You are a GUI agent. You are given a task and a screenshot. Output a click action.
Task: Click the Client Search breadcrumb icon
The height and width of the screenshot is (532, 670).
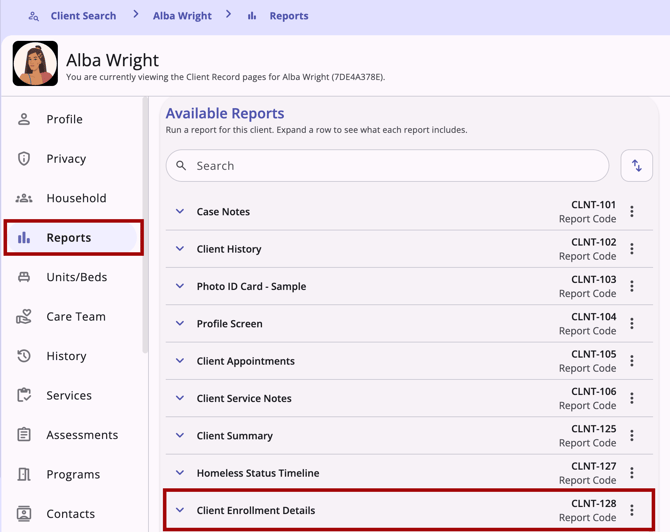33,16
